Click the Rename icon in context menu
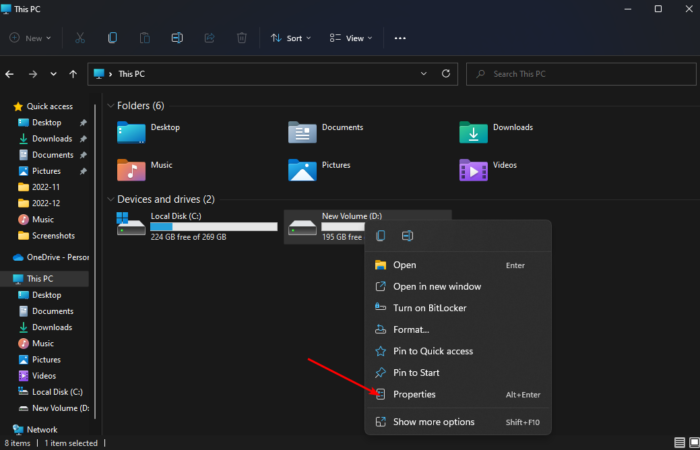Image resolution: width=700 pixels, height=450 pixels. point(407,236)
